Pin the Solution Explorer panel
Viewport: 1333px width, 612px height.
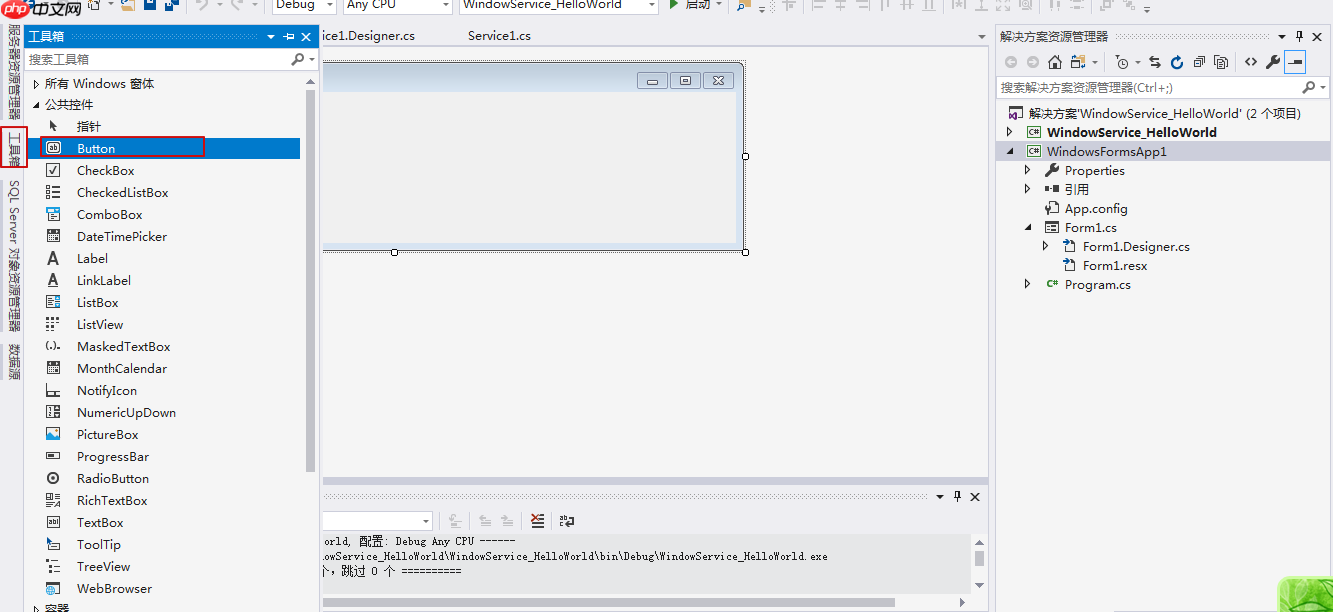[x=1299, y=36]
